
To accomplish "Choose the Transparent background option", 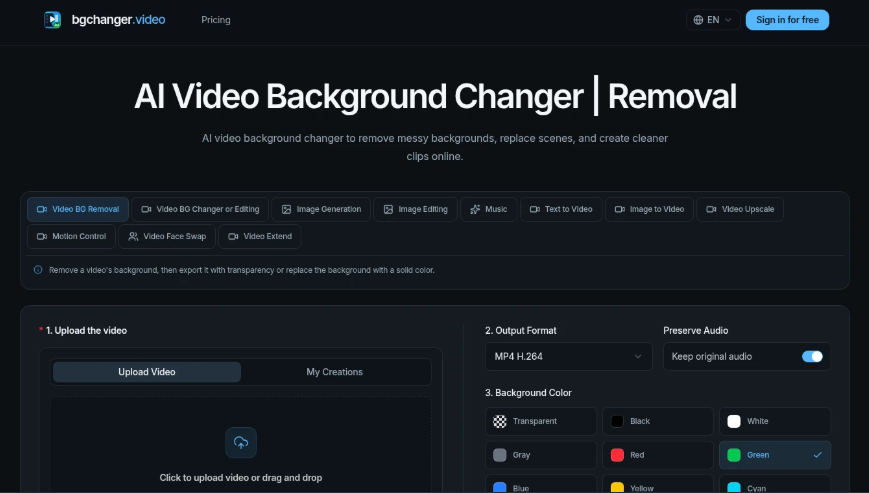I will coord(541,422).
